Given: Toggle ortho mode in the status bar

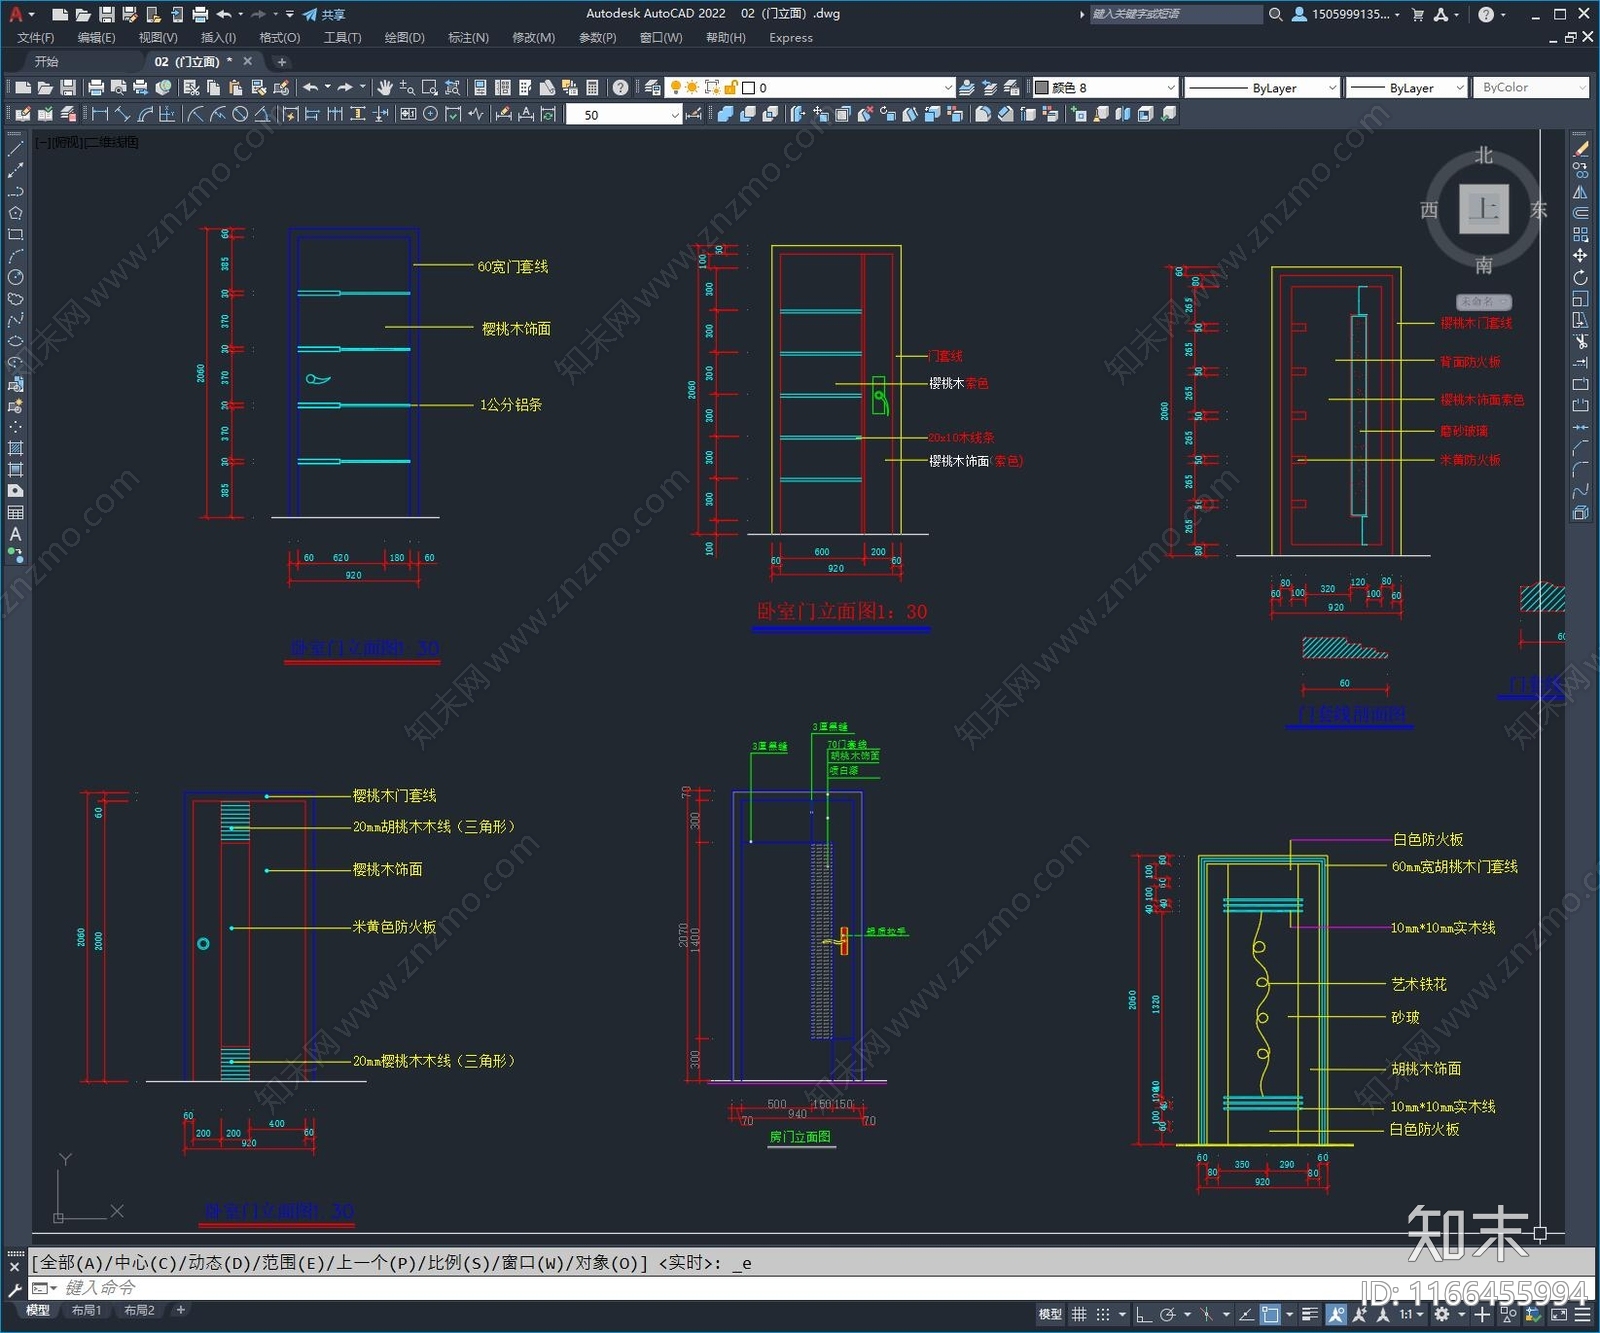Looking at the screenshot, I should (1143, 1314).
